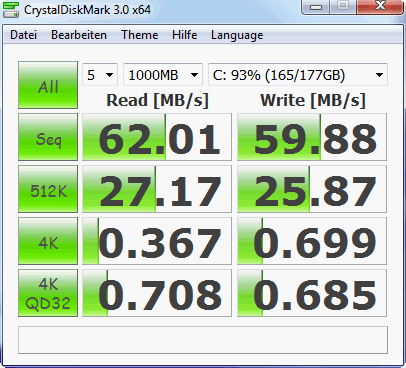
Task: Minimize the CrystalDiskMark window
Action: [316, 7]
